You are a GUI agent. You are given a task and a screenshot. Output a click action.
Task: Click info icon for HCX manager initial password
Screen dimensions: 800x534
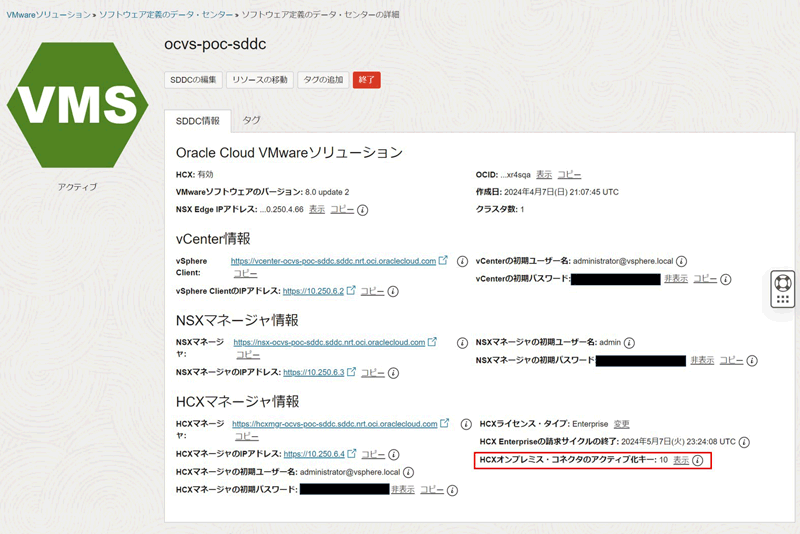point(453,490)
